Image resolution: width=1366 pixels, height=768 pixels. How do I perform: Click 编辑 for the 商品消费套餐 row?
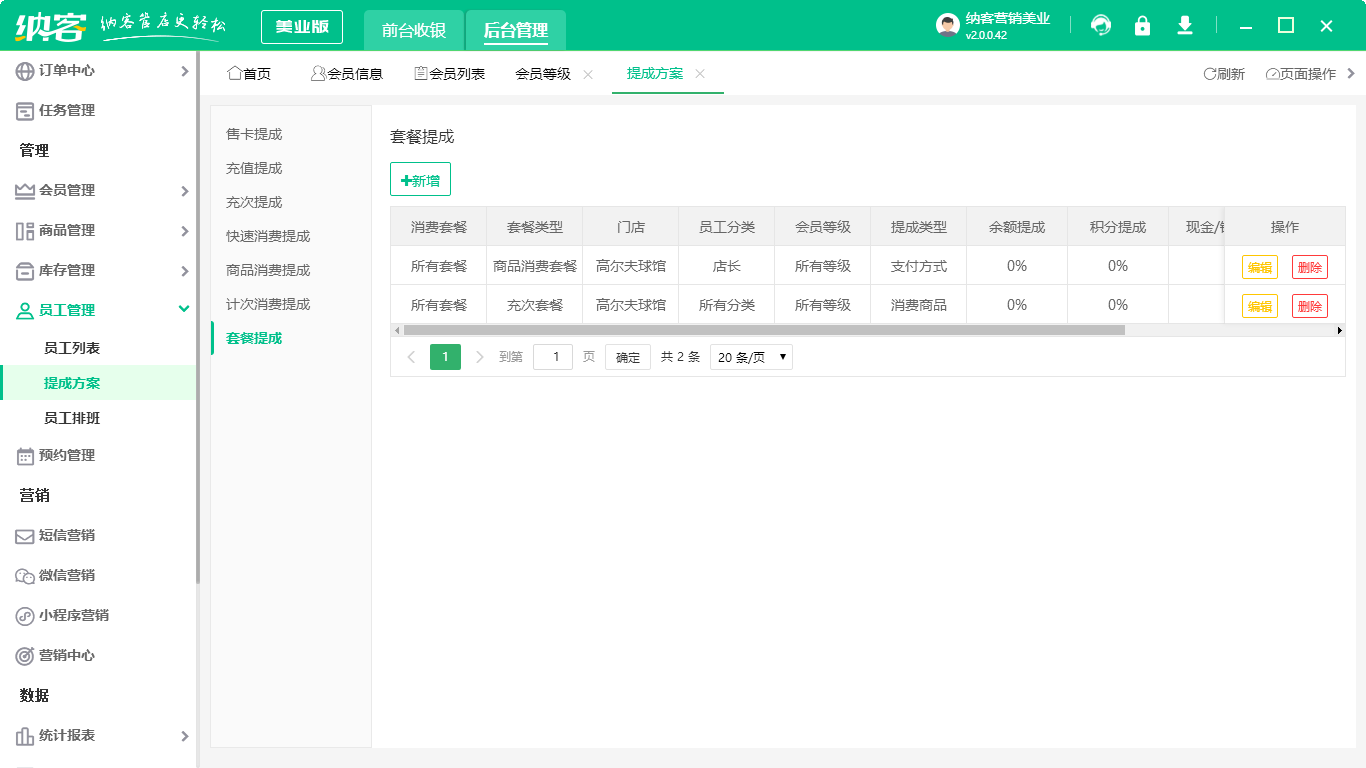(1259, 267)
